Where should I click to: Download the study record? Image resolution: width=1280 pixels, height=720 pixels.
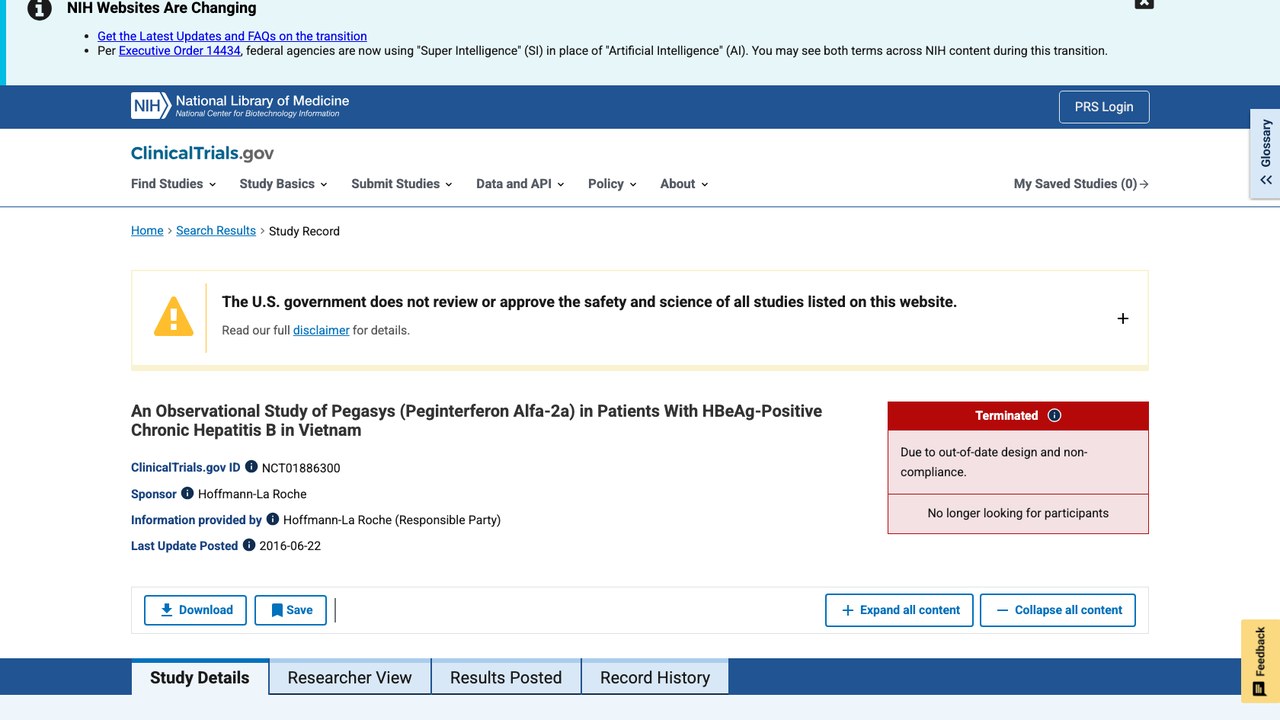[195, 610]
